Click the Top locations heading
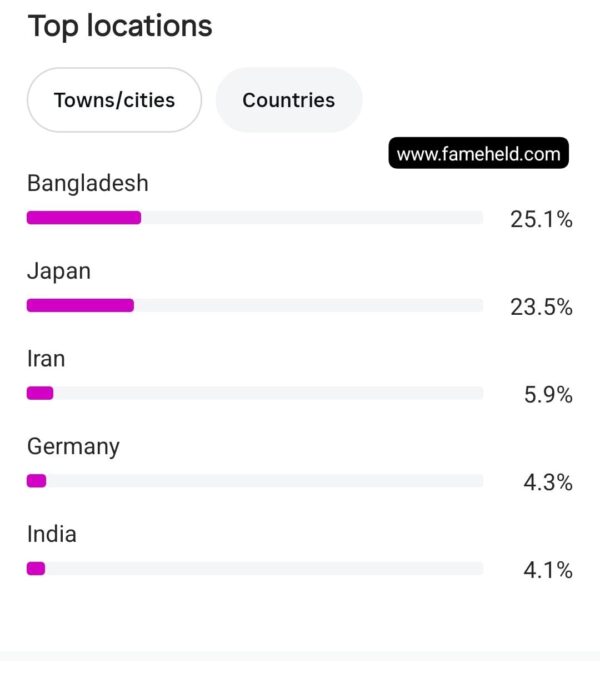The height and width of the screenshot is (674, 600). click(120, 26)
